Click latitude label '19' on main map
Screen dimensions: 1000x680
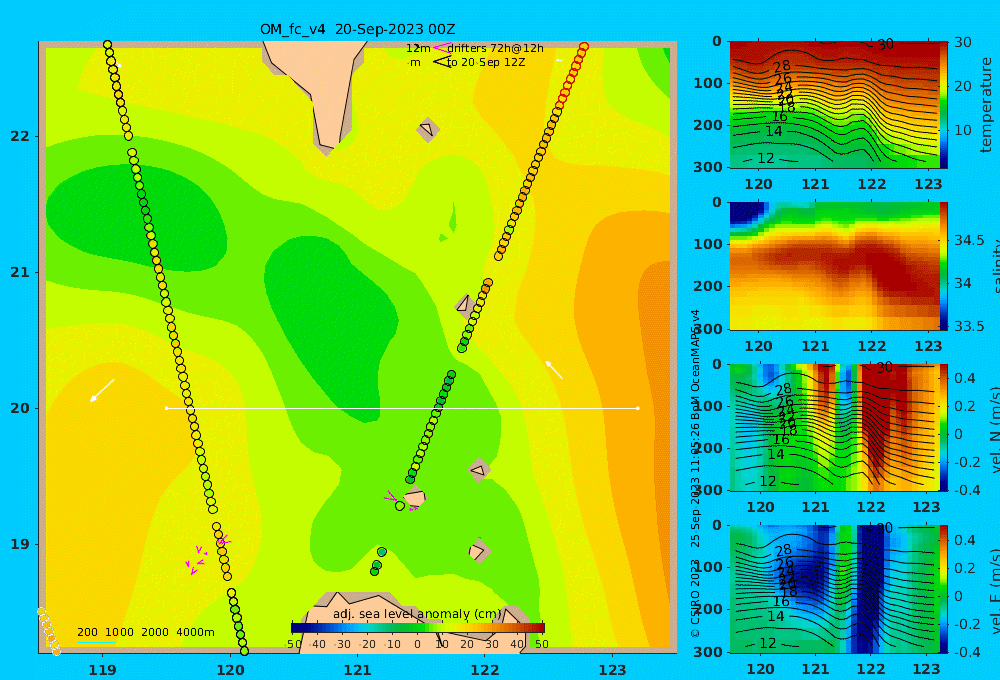(20, 544)
